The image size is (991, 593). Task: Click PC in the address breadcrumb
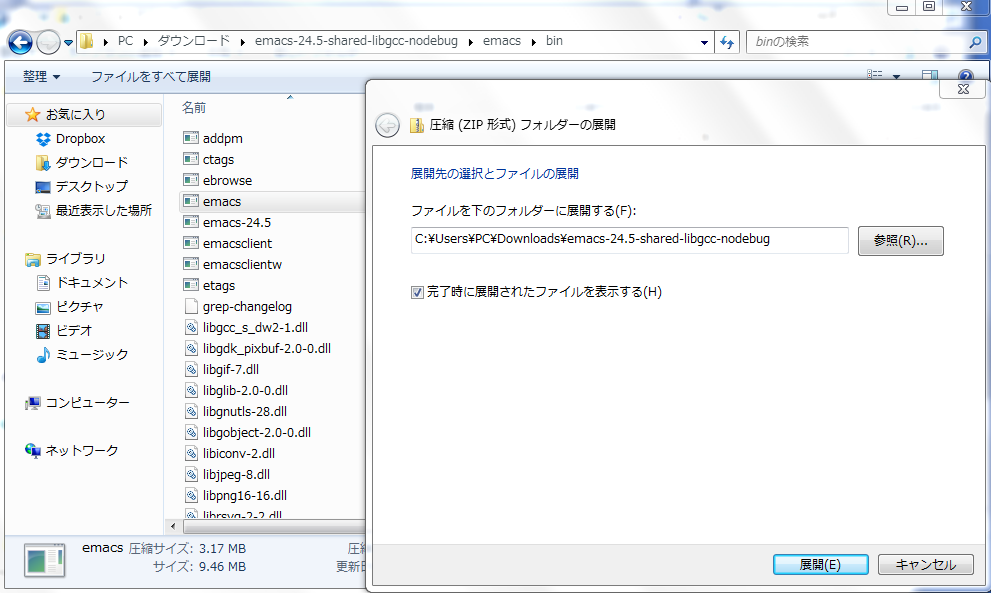125,41
